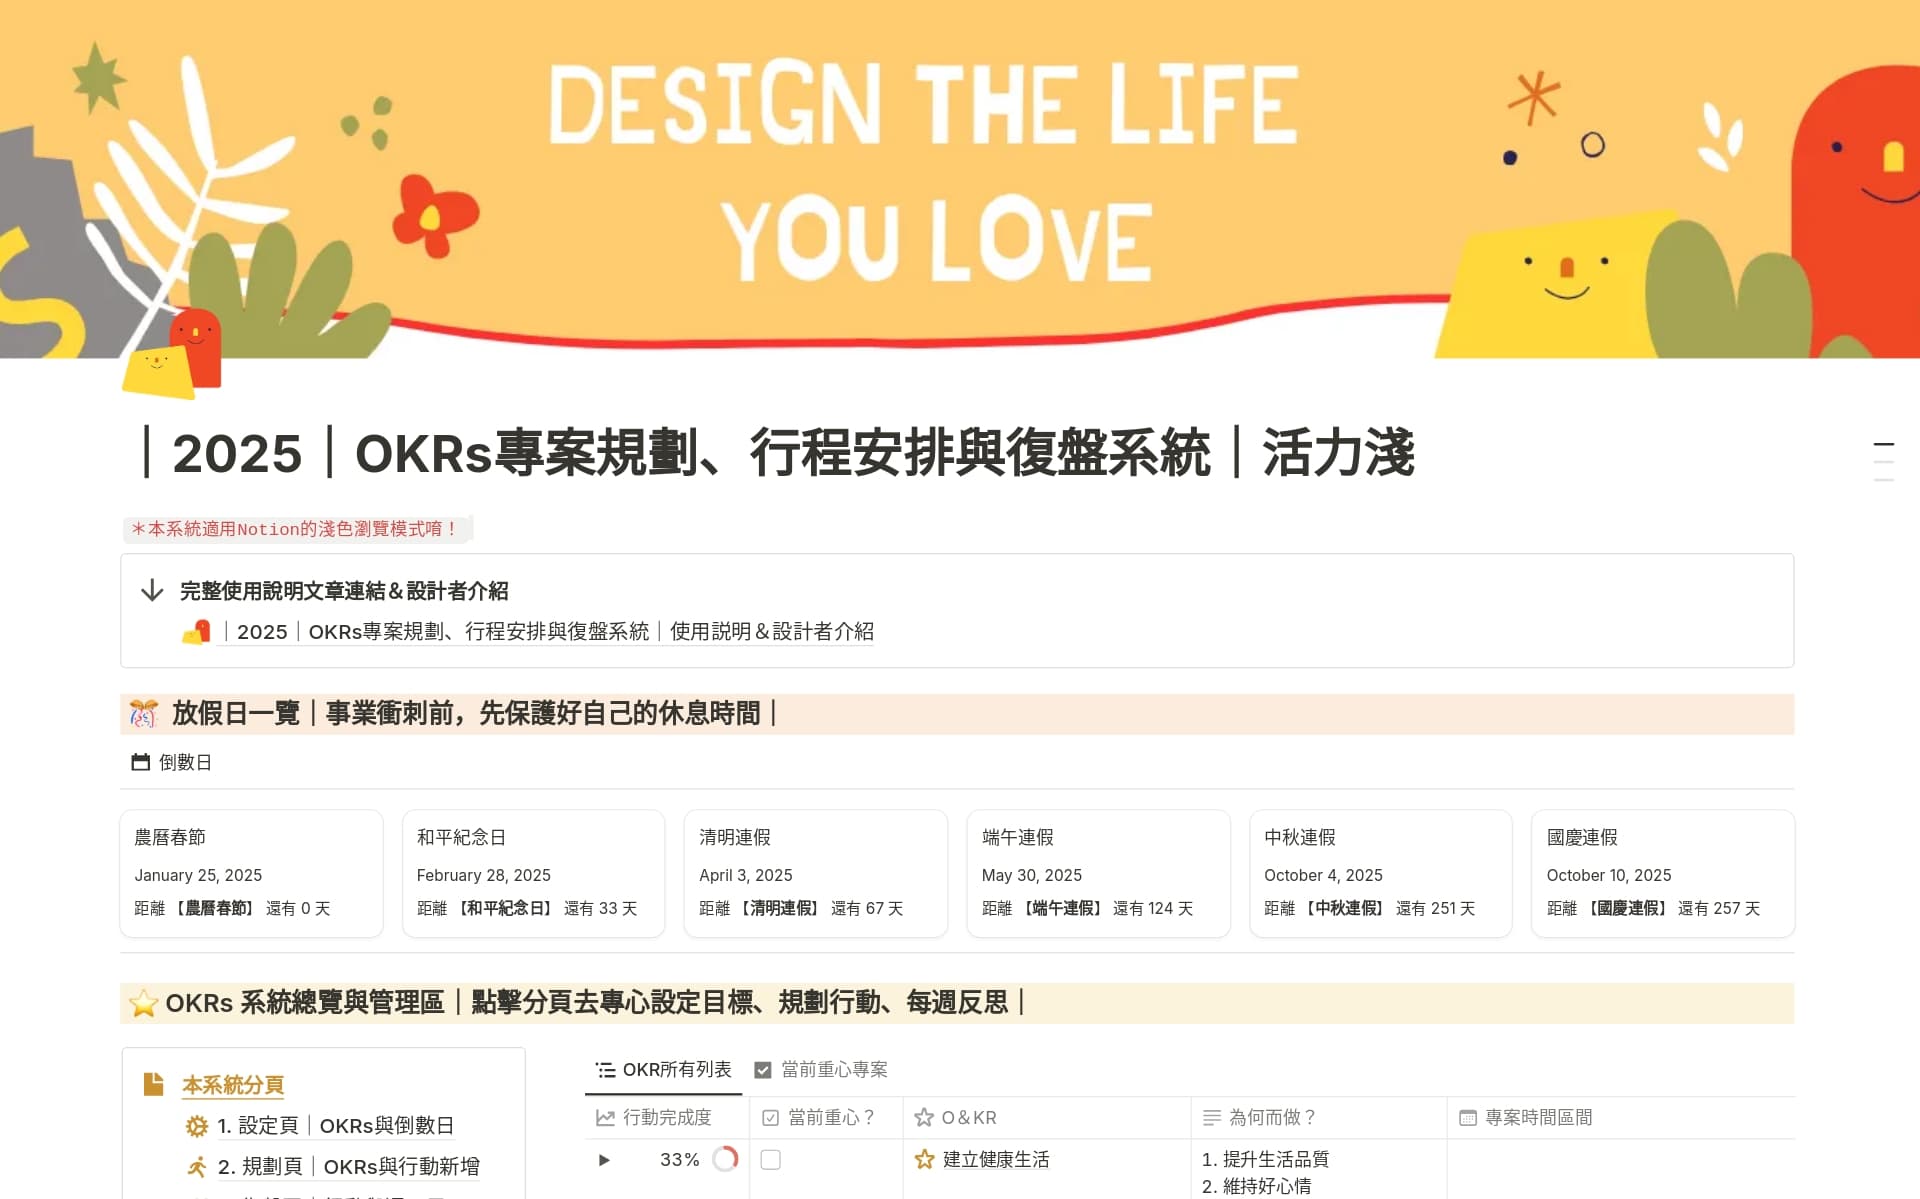Open the 清明連假 countdown card
Viewport: 1920px width, 1199px height.
815,873
